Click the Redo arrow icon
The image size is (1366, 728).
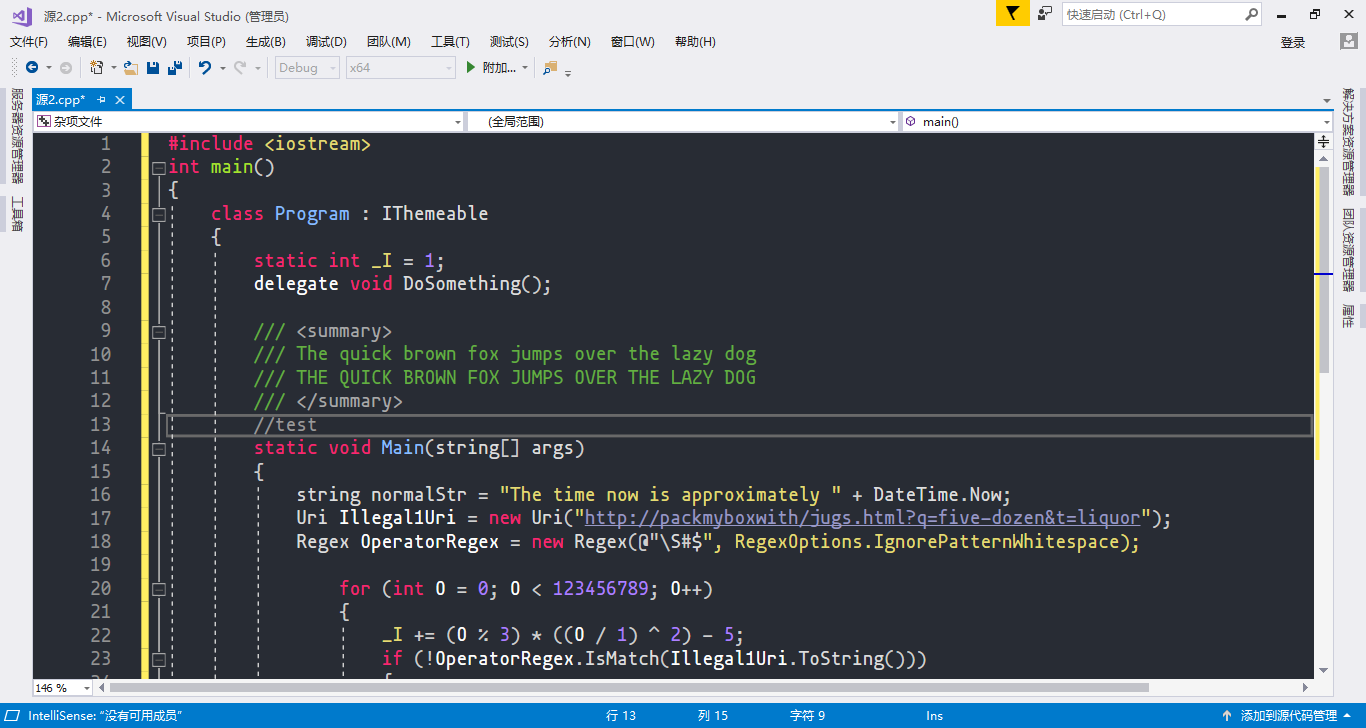pos(240,68)
